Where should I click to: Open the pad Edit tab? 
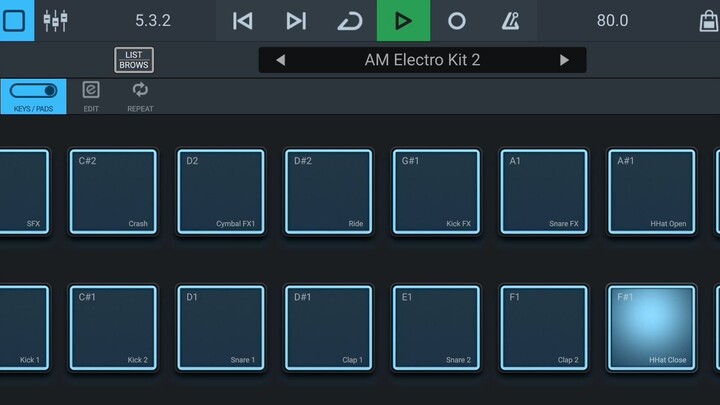pos(91,96)
